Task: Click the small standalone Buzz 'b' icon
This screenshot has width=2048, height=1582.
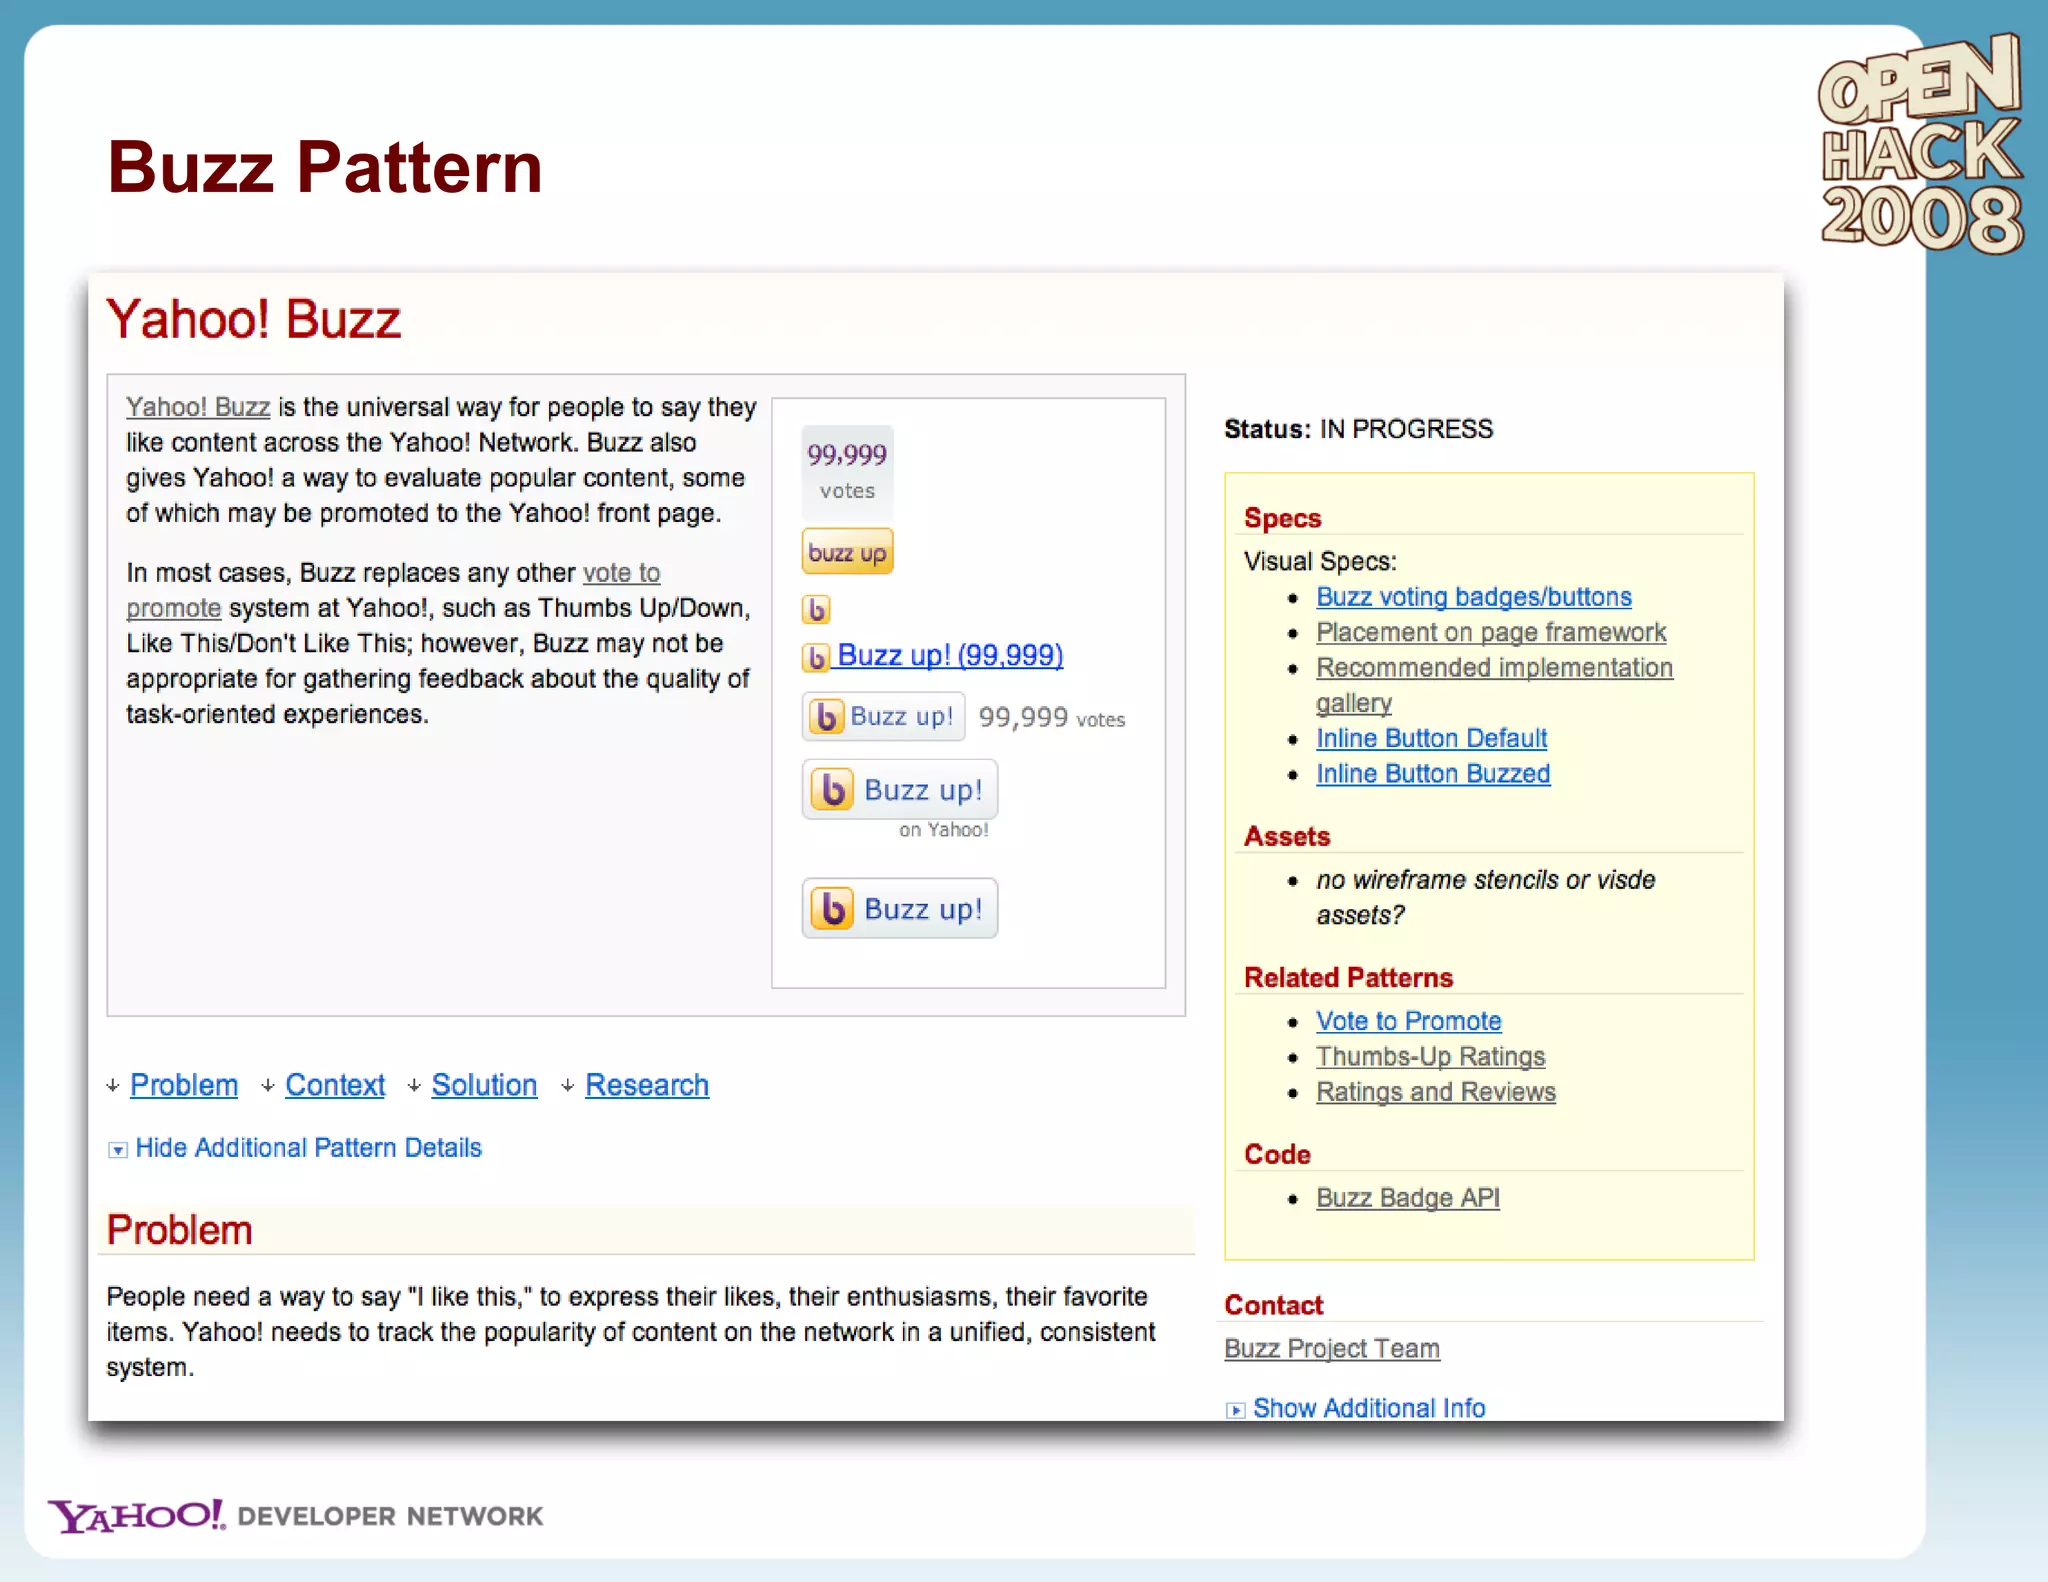Action: point(816,609)
